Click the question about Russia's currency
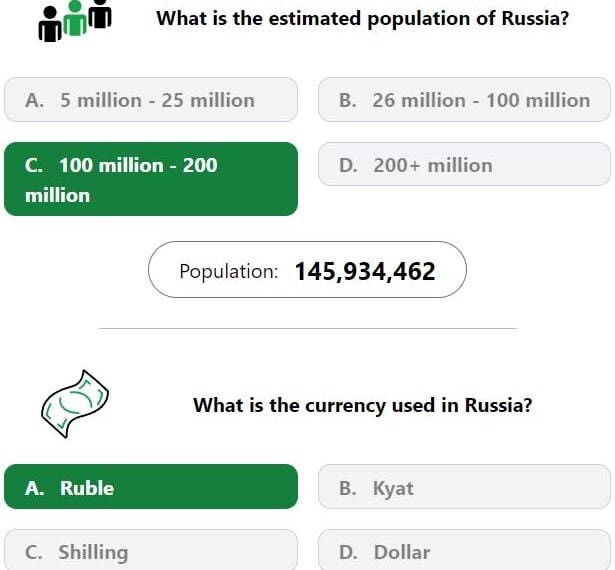Image resolution: width=615 pixels, height=570 pixels. tap(362, 405)
